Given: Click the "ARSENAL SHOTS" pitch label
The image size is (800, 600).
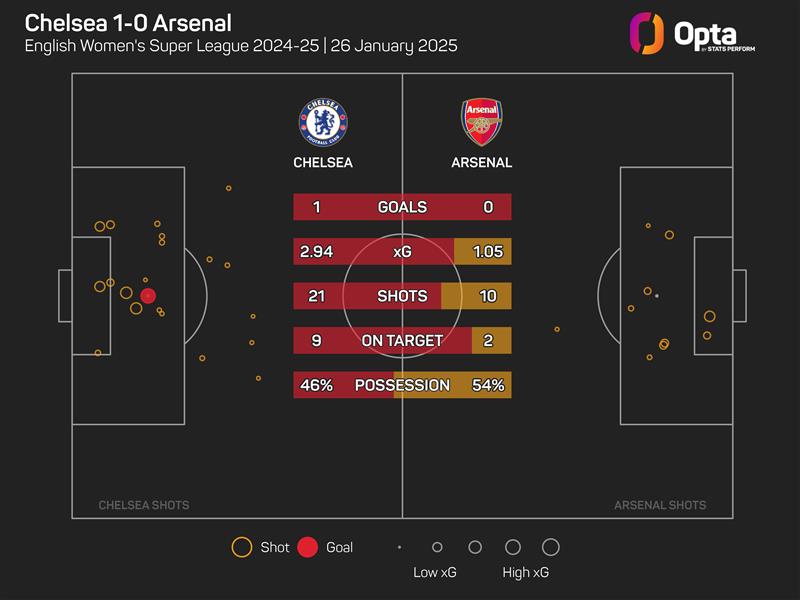Looking at the screenshot, I should coord(660,505).
